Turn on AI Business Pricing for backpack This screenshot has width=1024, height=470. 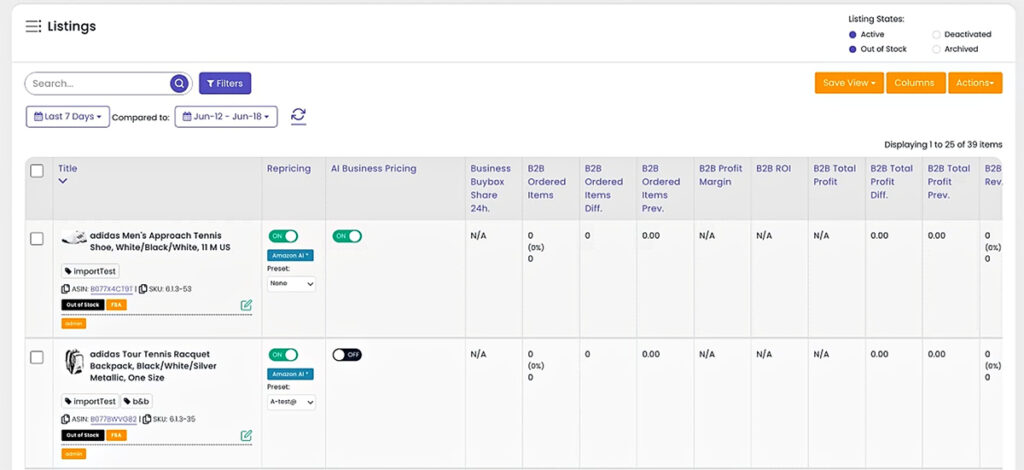[347, 354]
